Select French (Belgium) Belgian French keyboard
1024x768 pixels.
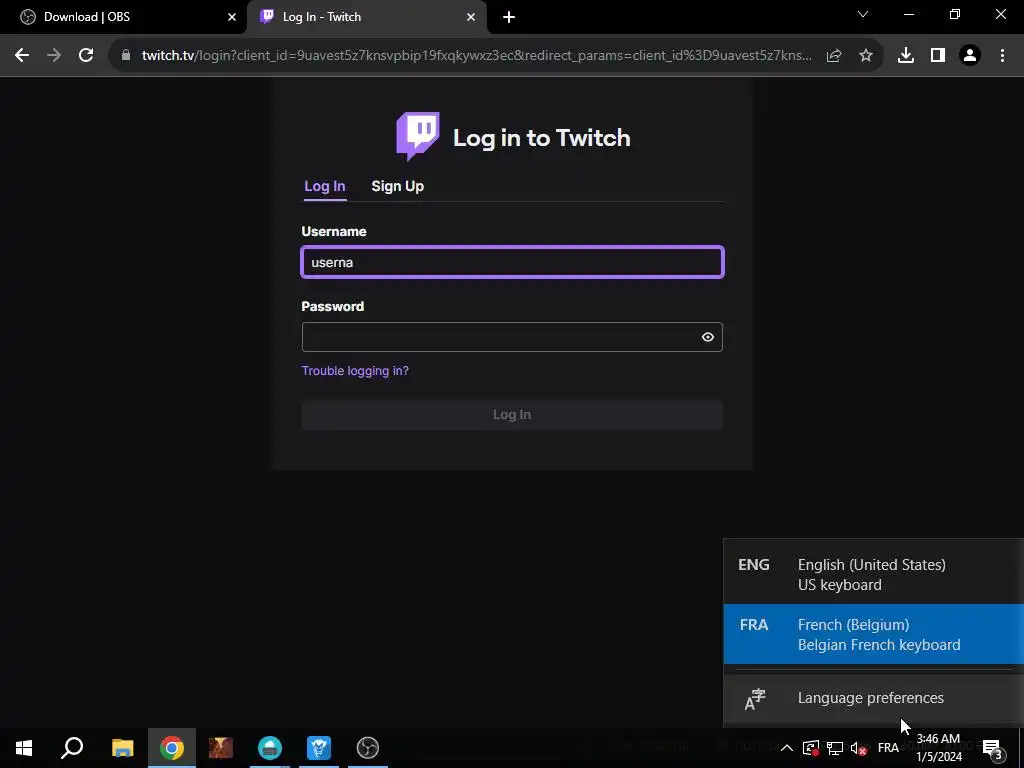click(874, 634)
